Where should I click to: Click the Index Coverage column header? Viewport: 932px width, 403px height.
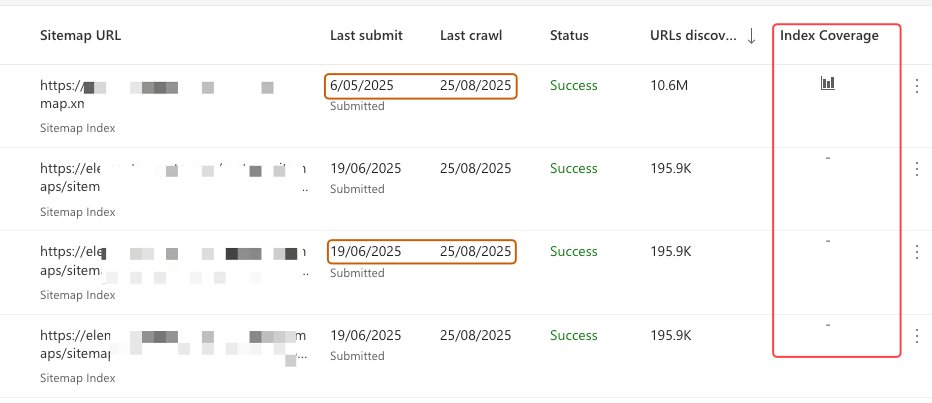click(829, 36)
